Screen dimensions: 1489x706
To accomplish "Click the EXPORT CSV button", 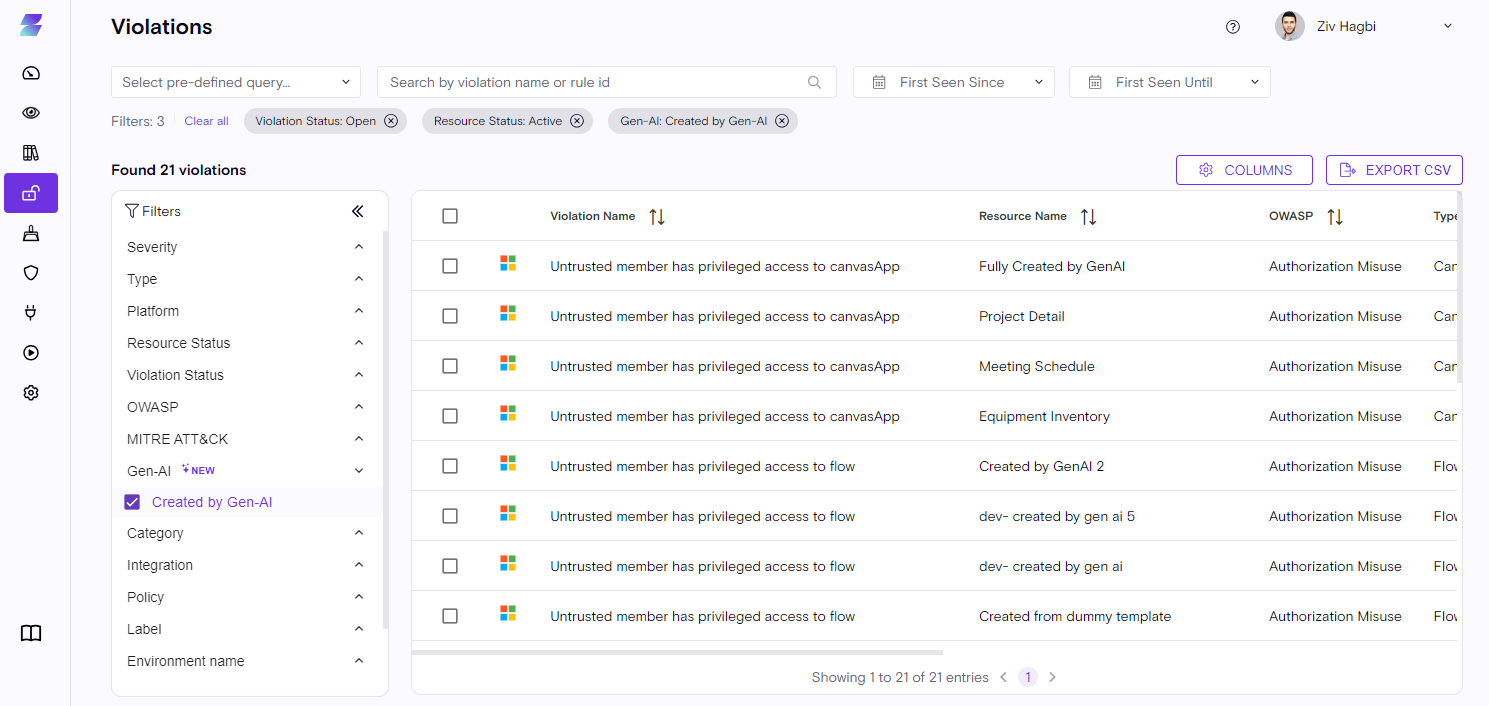I will point(1394,170).
